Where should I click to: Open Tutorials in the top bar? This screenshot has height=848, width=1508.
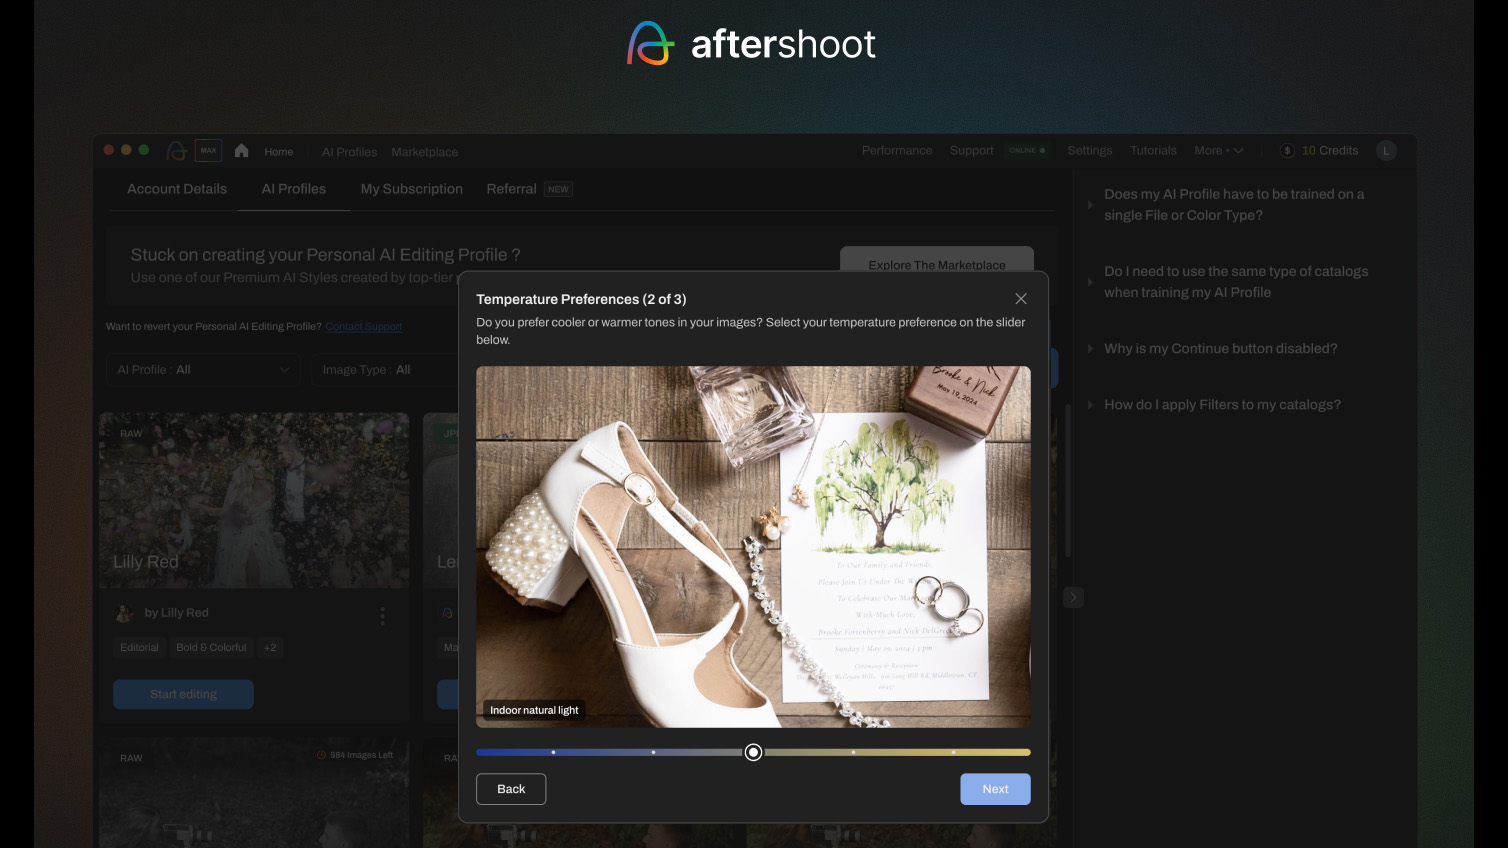1153,151
